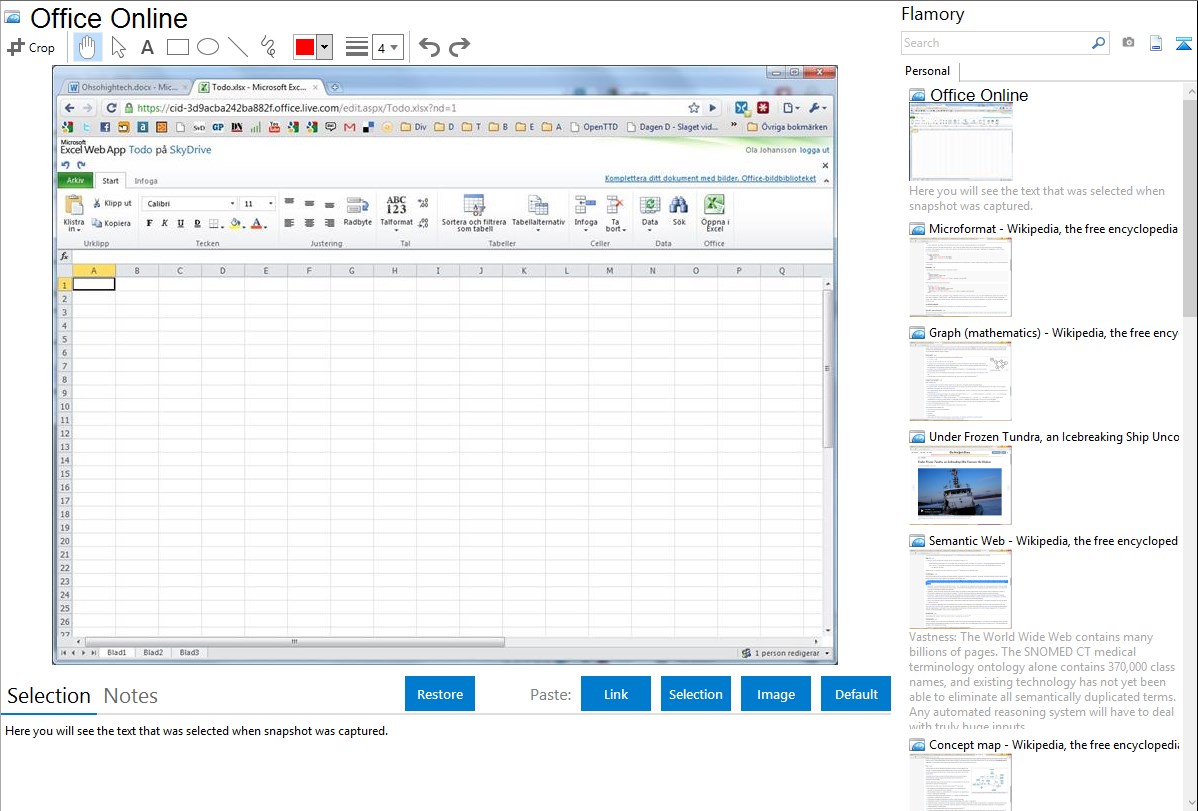1198x811 pixels.
Task: Click the Arkiv tab in Excel ribbon
Action: (x=75, y=180)
